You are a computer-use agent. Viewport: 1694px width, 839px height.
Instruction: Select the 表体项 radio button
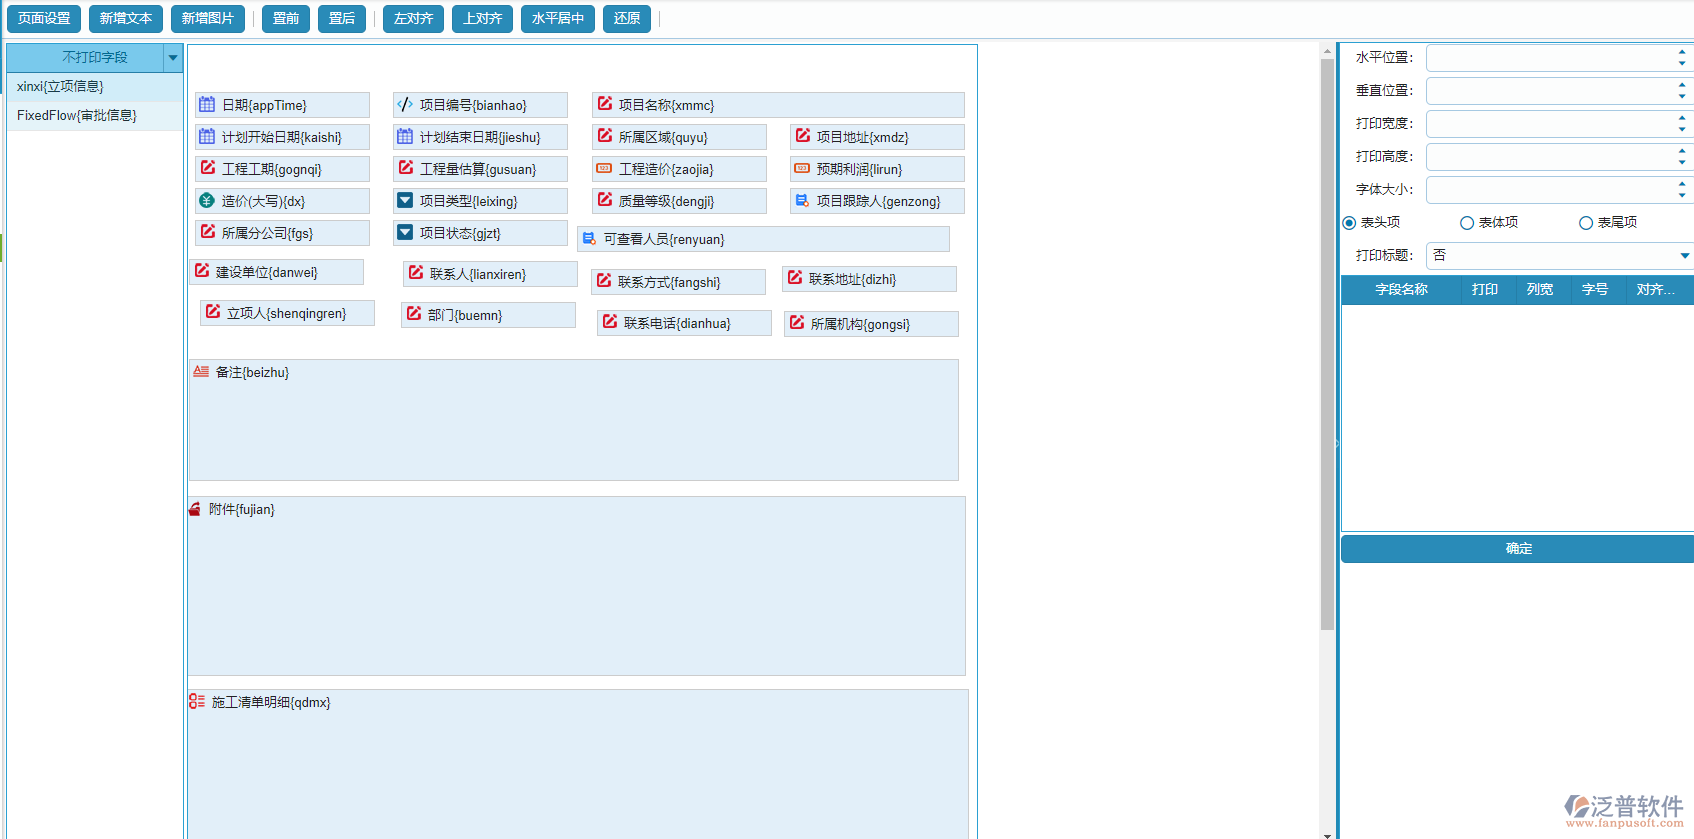(1467, 223)
